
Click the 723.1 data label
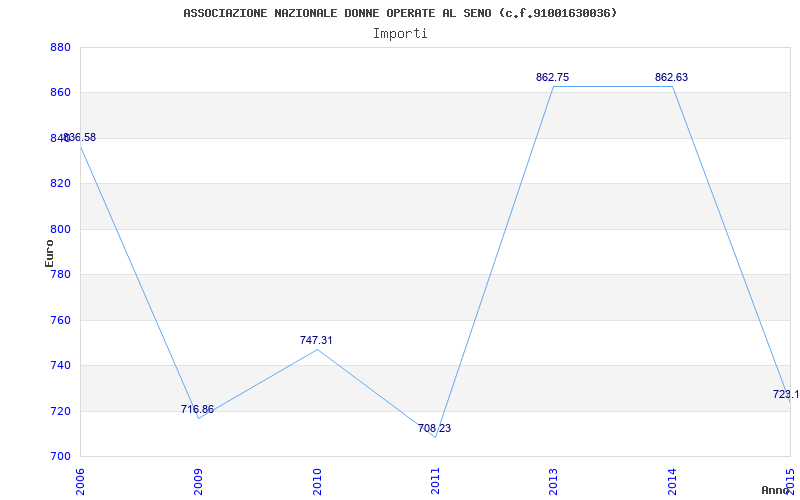tap(786, 394)
